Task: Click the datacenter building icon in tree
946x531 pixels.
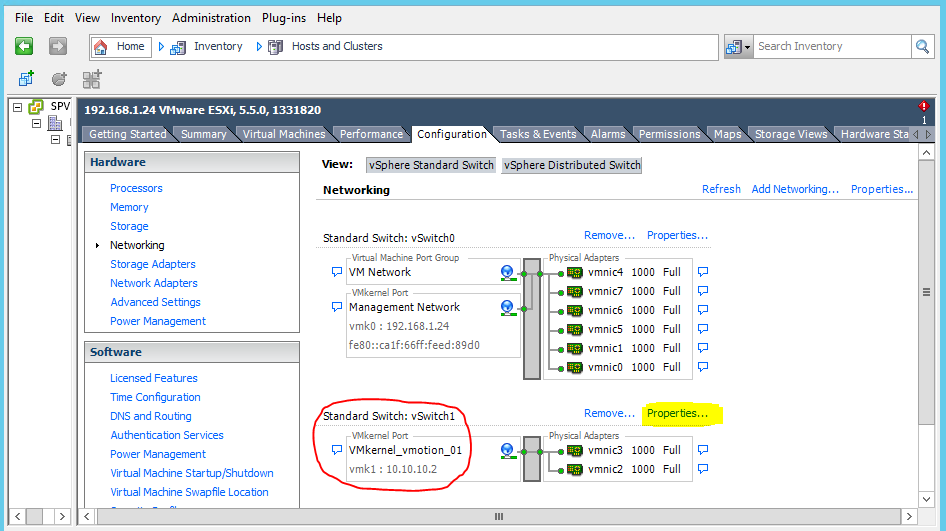Action: (x=56, y=123)
